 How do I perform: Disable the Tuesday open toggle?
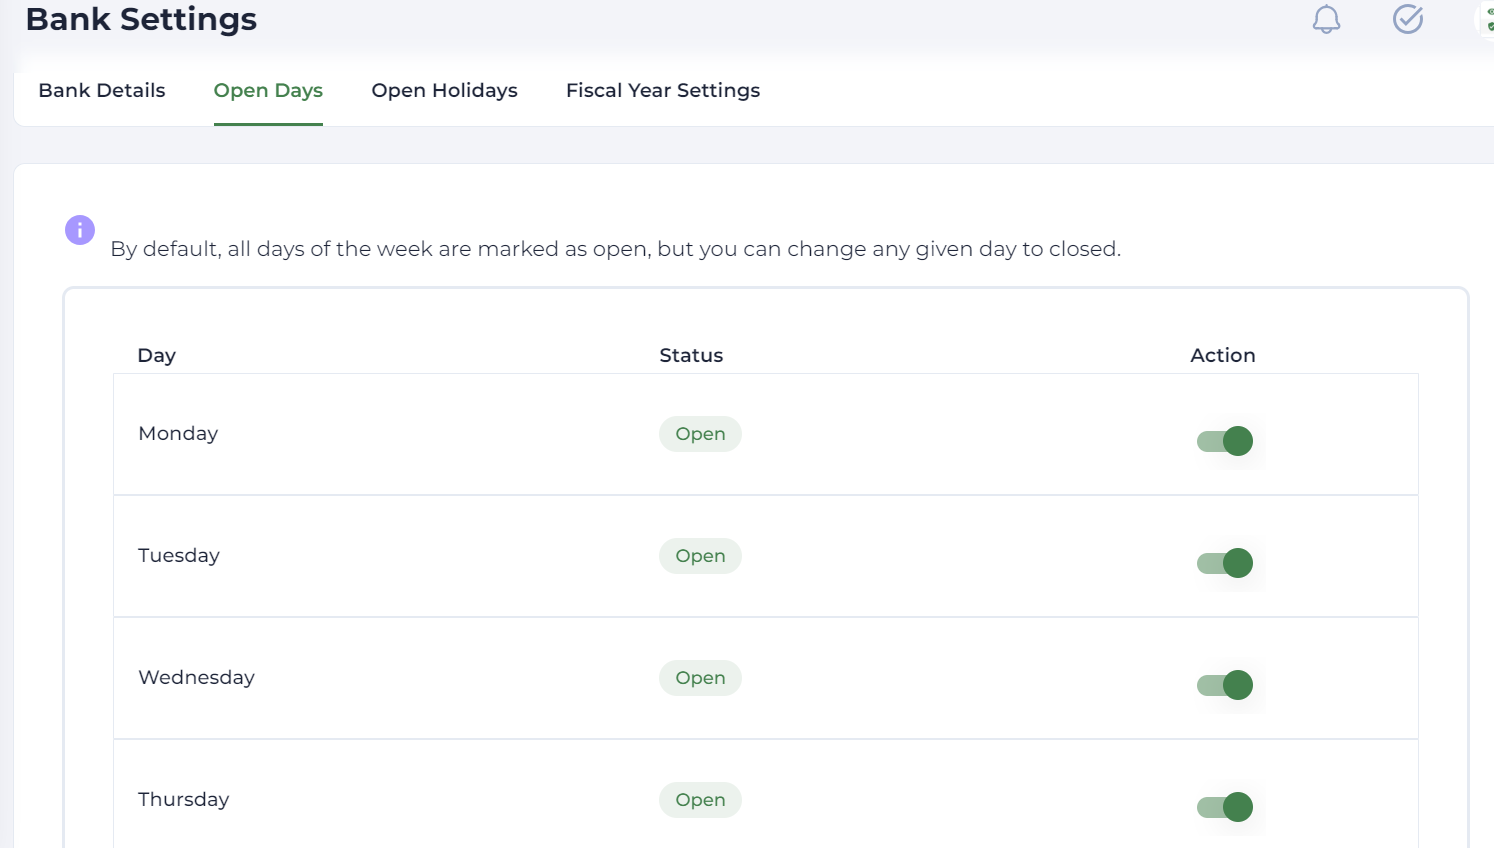coord(1225,563)
